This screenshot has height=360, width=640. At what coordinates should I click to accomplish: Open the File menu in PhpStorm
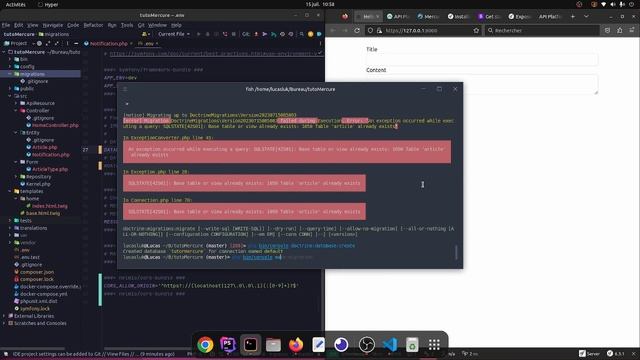click(6, 25)
